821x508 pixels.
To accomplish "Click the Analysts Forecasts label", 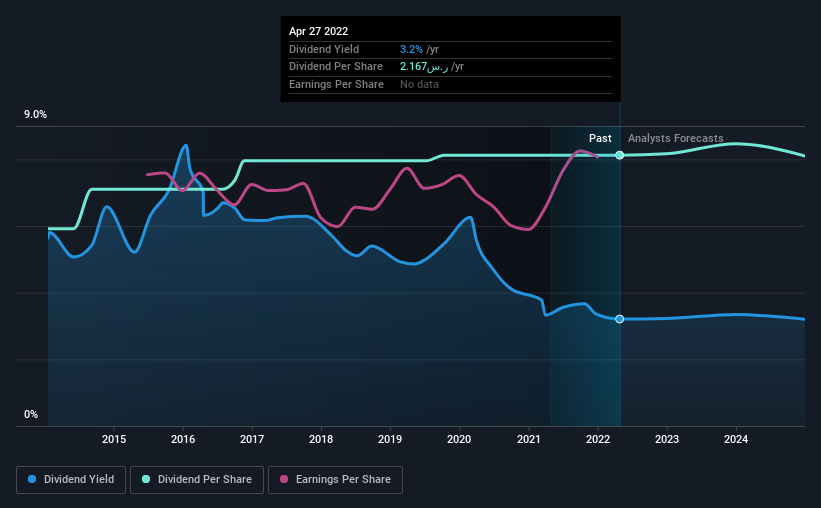I will [x=675, y=138].
